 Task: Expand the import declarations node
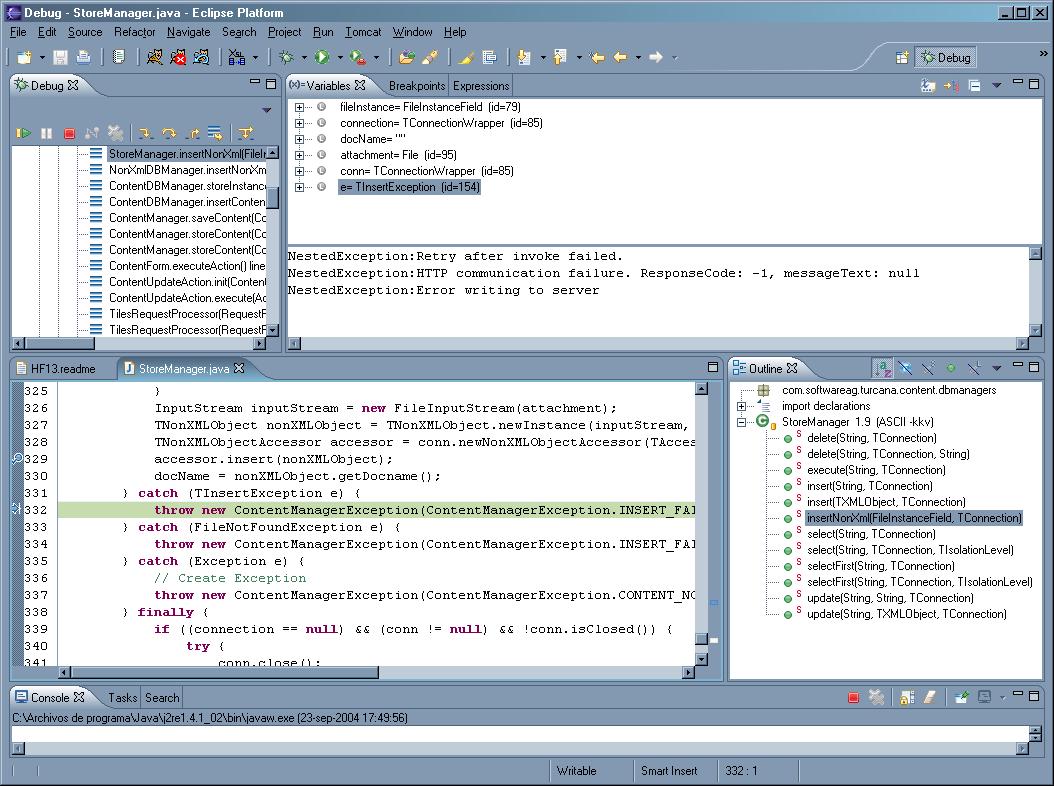741,406
